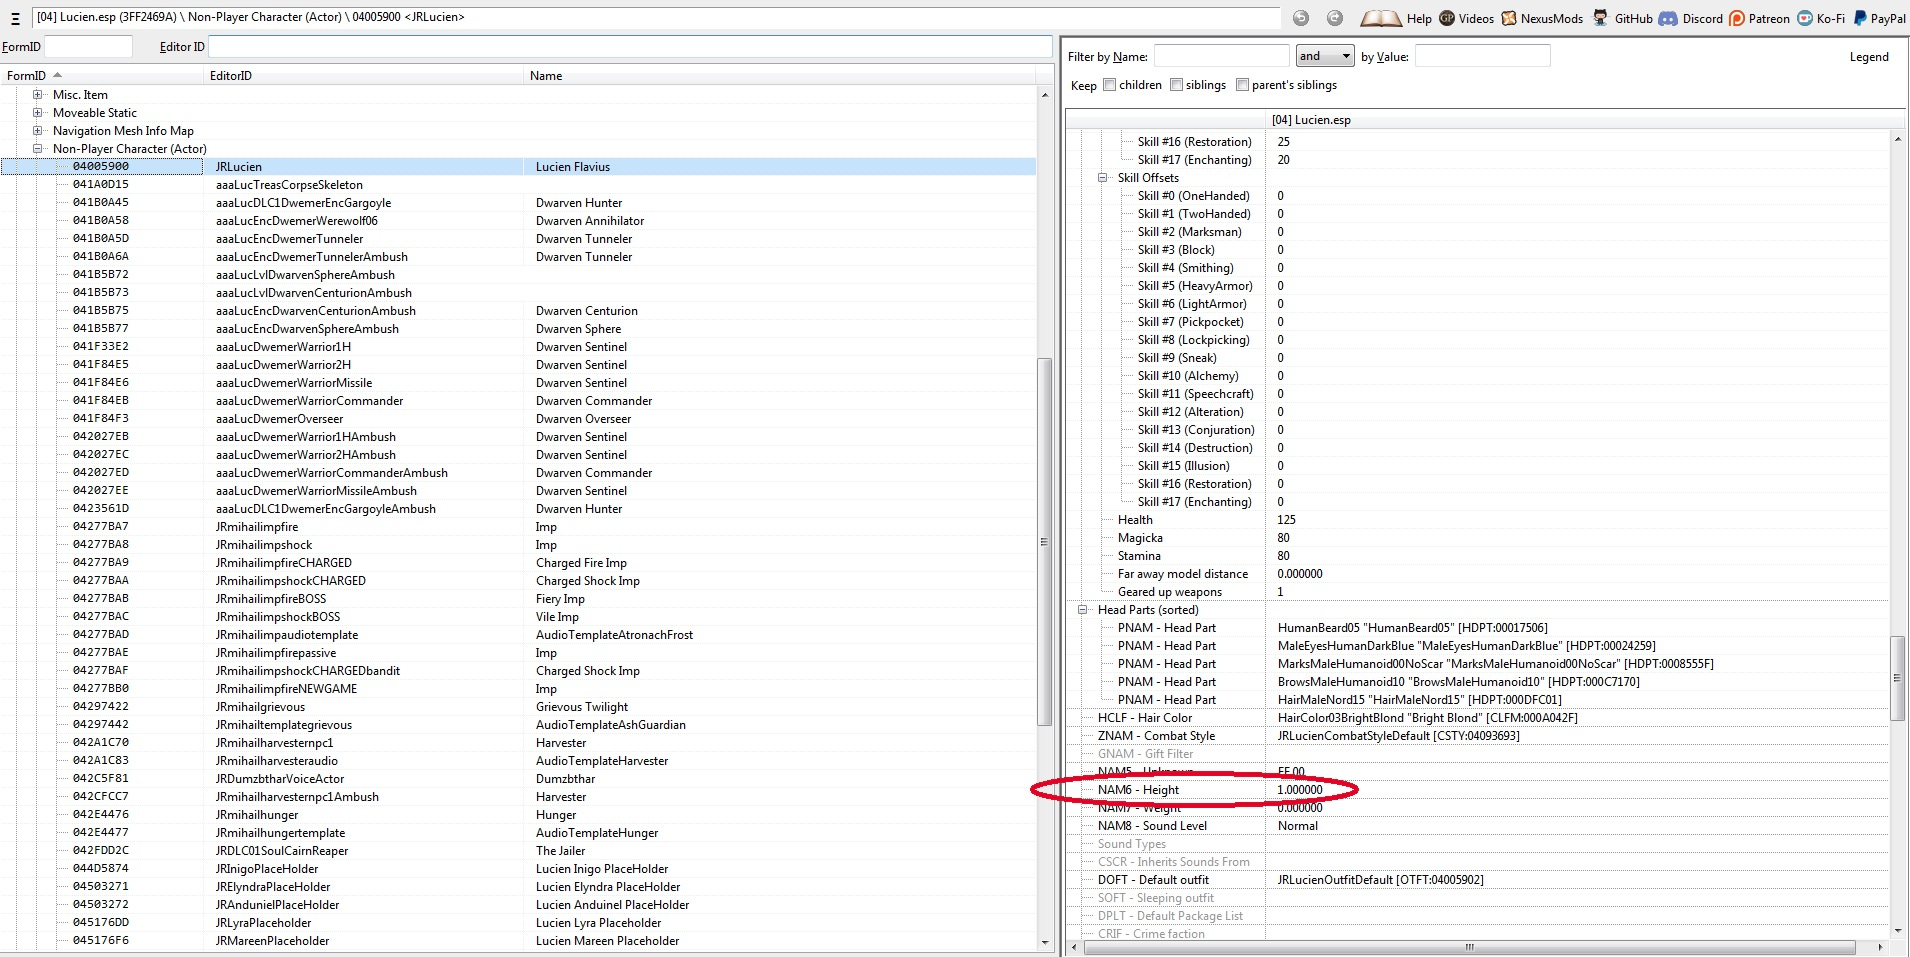Select Skill #14 (Destruction) offset row
1910x957 pixels.
coord(1477,448)
